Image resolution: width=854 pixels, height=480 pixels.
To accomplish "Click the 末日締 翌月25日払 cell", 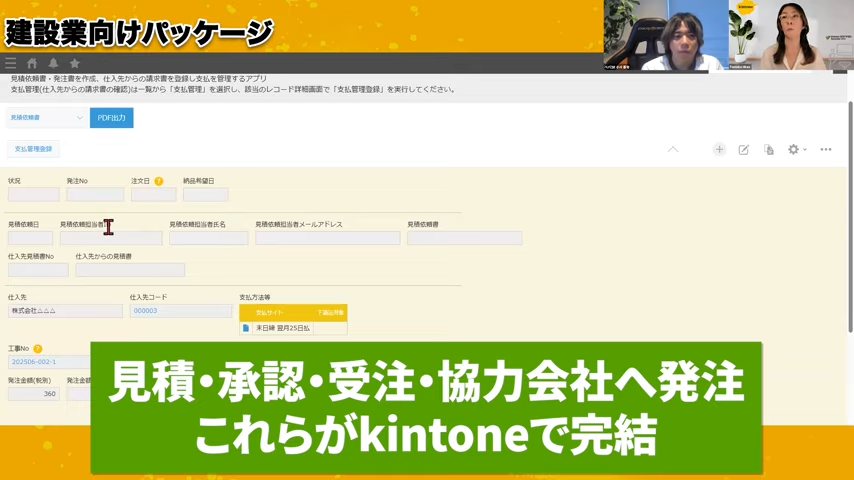I will [x=283, y=328].
